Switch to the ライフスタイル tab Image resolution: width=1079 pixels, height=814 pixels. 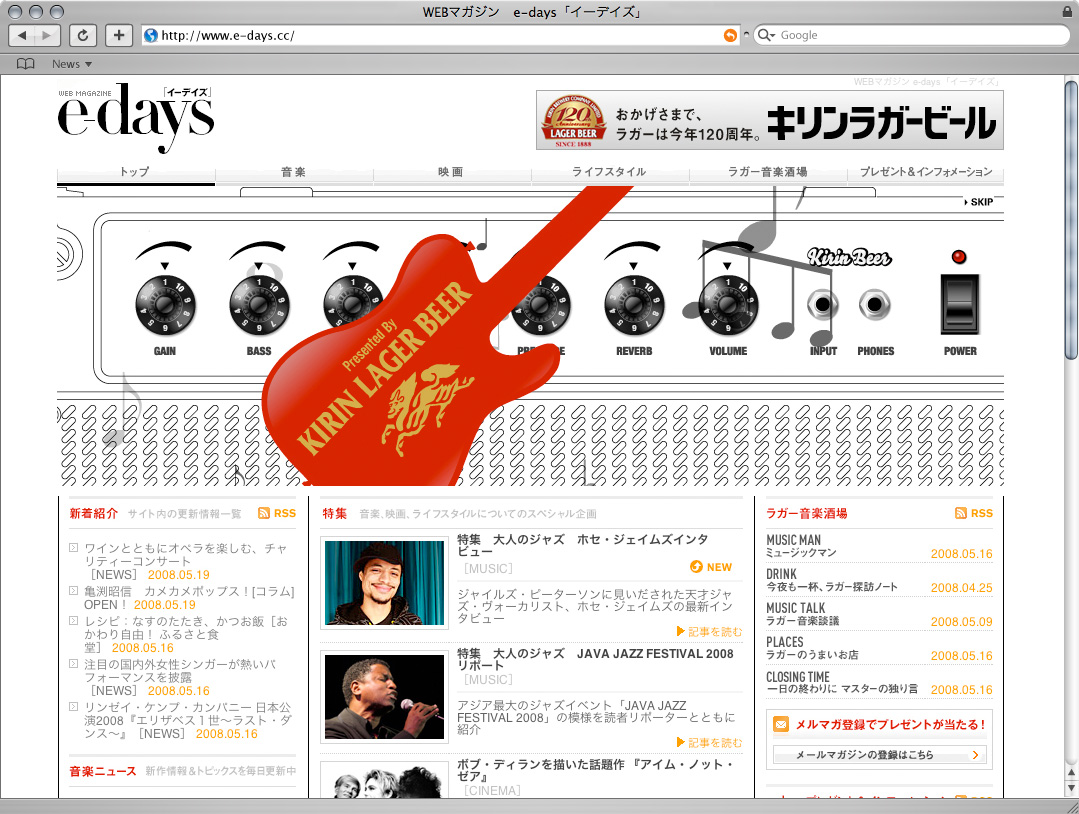point(609,172)
